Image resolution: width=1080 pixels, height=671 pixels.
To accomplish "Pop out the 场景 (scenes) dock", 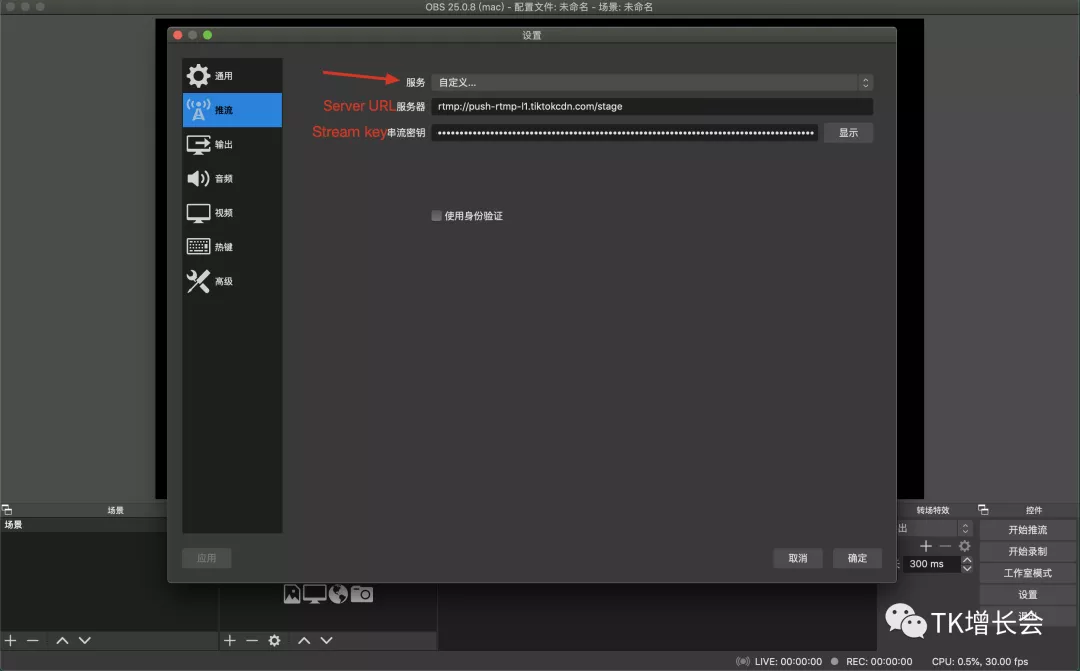I will pos(7,510).
